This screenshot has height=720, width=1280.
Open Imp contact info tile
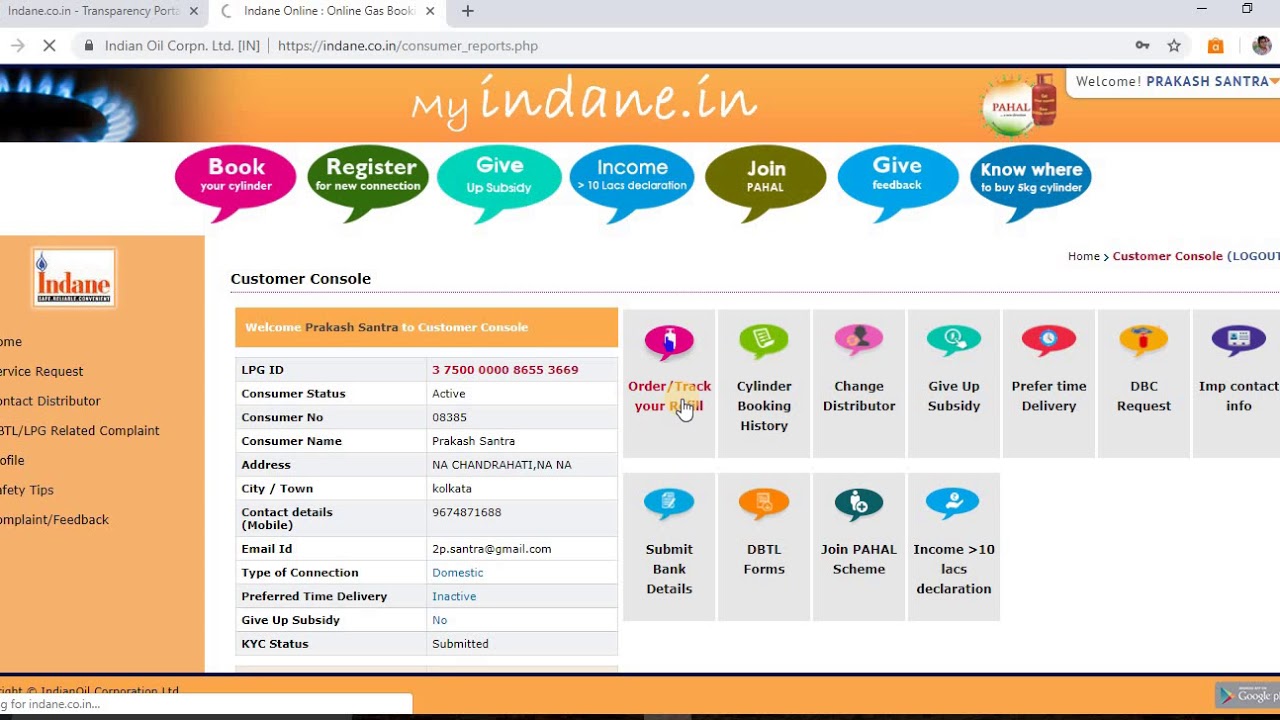[x=1237, y=383]
